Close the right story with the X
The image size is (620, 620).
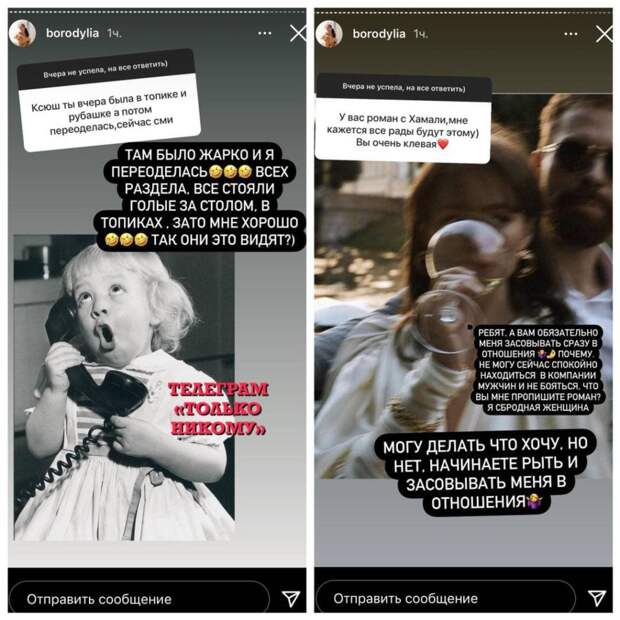coord(604,34)
